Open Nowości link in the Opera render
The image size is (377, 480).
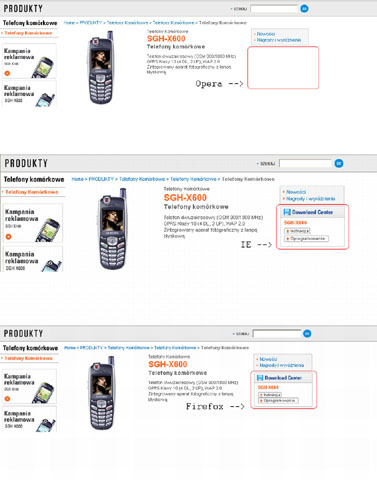[266, 34]
